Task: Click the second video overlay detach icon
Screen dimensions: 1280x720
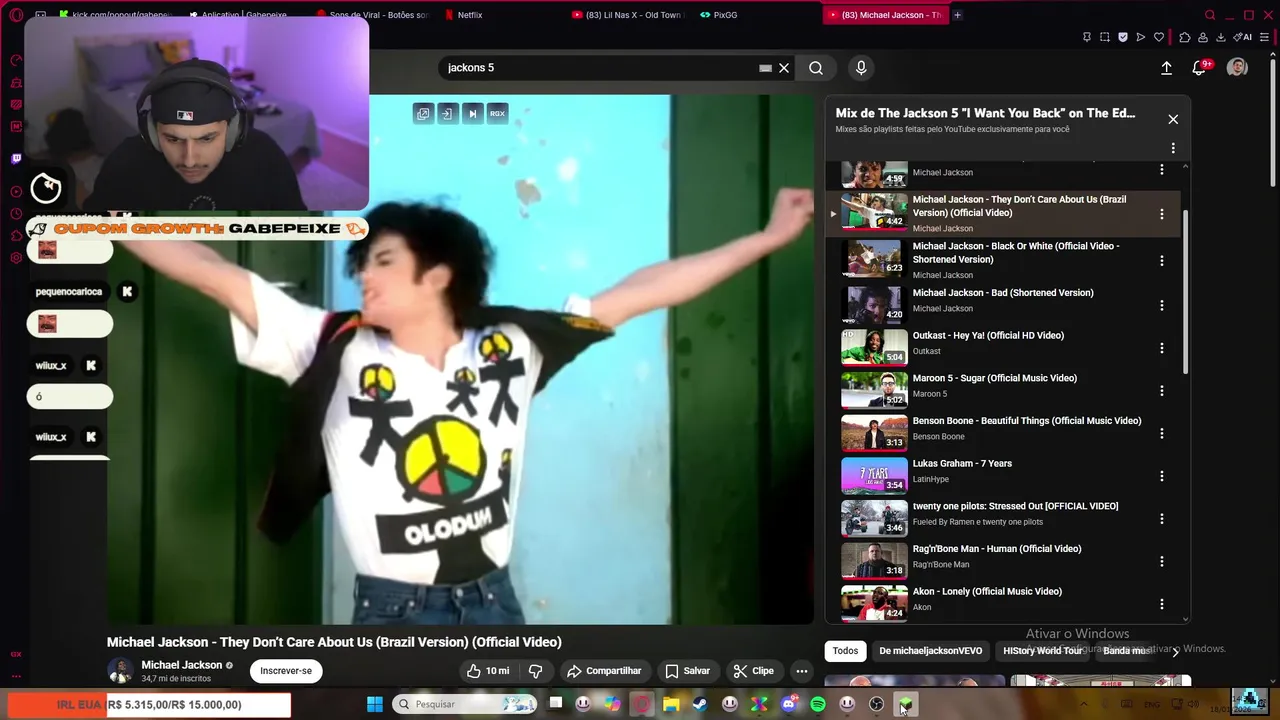Action: pyautogui.click(x=447, y=114)
